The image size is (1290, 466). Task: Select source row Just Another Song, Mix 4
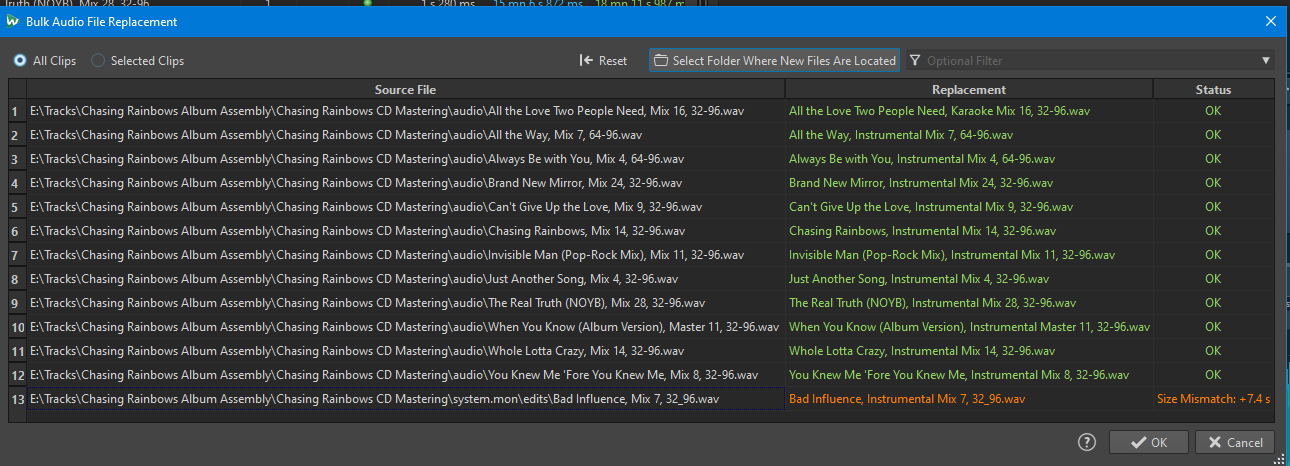pos(405,278)
